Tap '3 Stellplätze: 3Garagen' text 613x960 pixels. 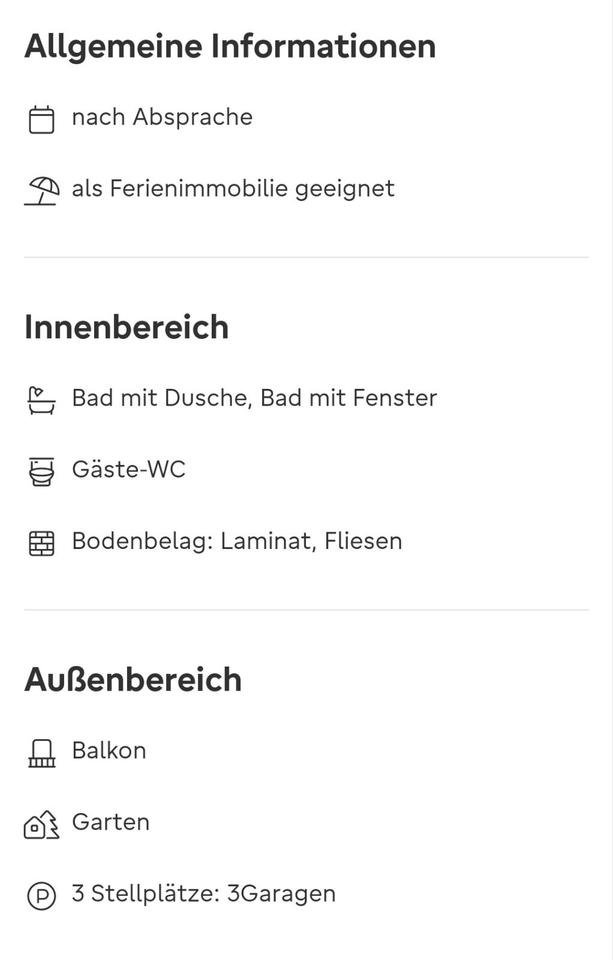pyautogui.click(x=204, y=894)
